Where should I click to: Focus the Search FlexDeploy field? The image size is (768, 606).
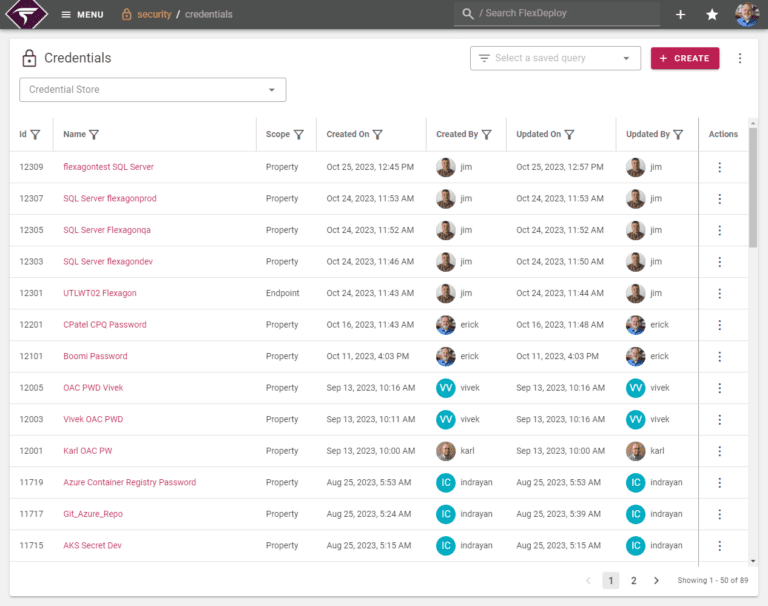556,14
